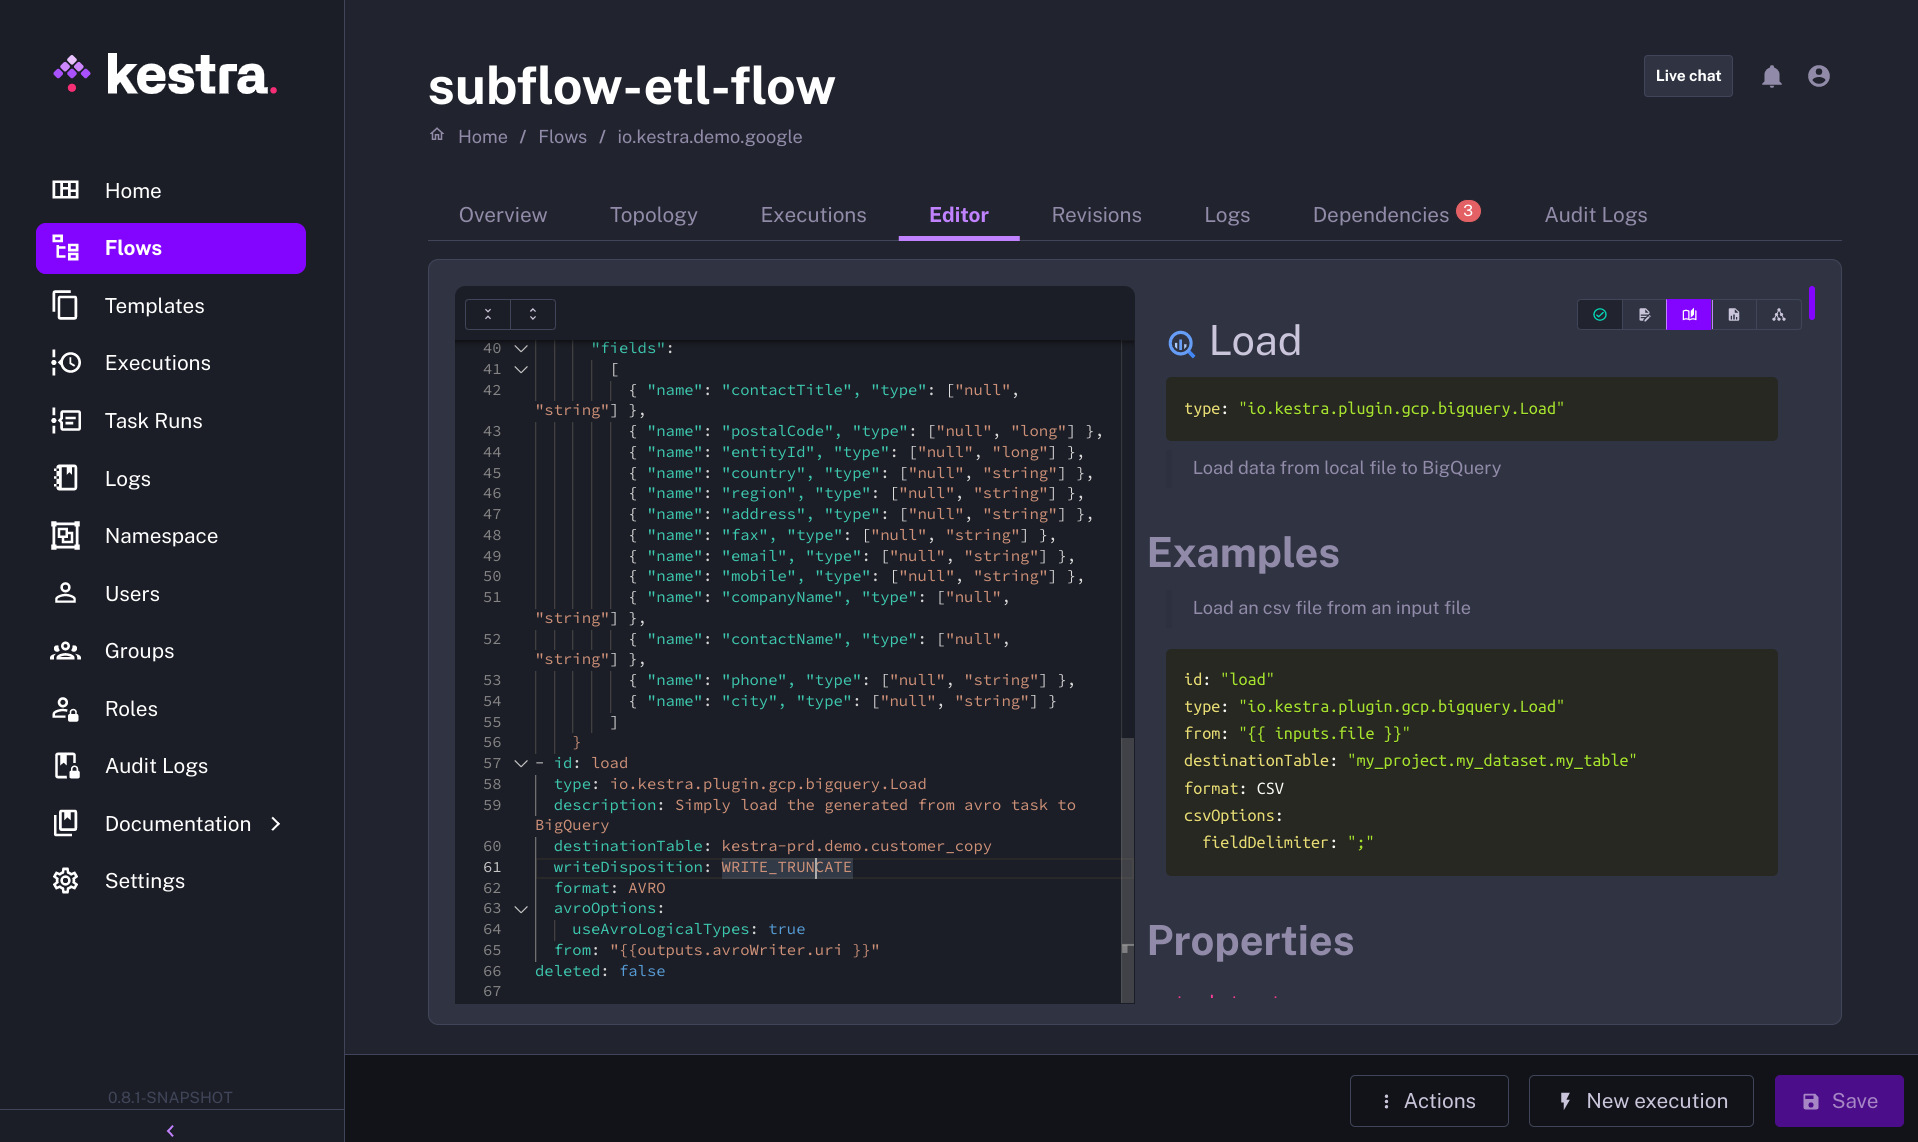Screen dimensions: 1918x1142
Task: Collapse the "fields" block at line 40
Action: point(521,349)
